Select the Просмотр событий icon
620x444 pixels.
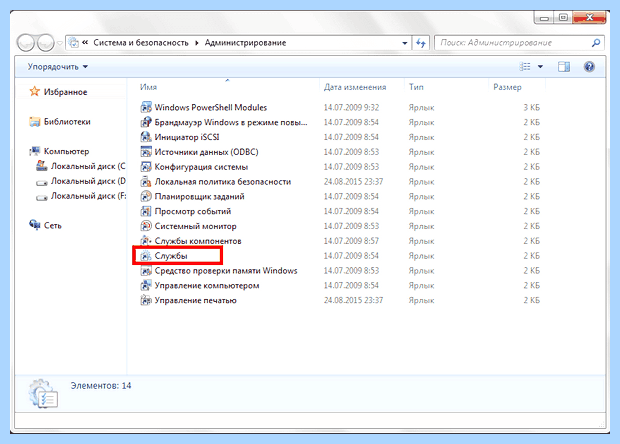coord(146,211)
